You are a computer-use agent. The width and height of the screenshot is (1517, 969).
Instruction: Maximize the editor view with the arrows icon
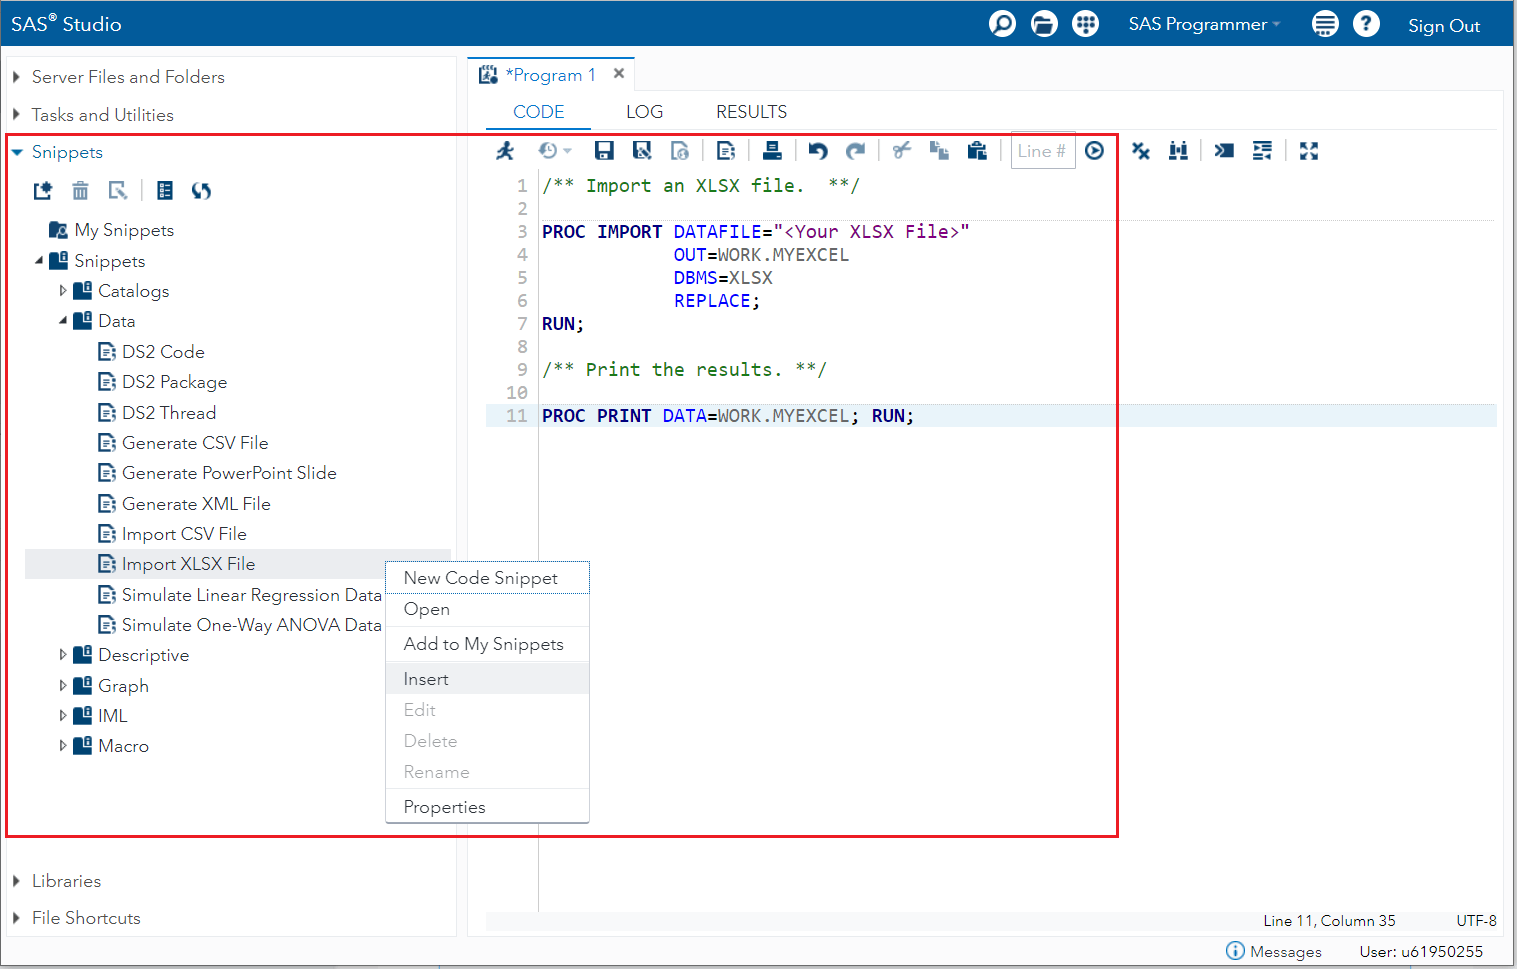click(x=1309, y=151)
